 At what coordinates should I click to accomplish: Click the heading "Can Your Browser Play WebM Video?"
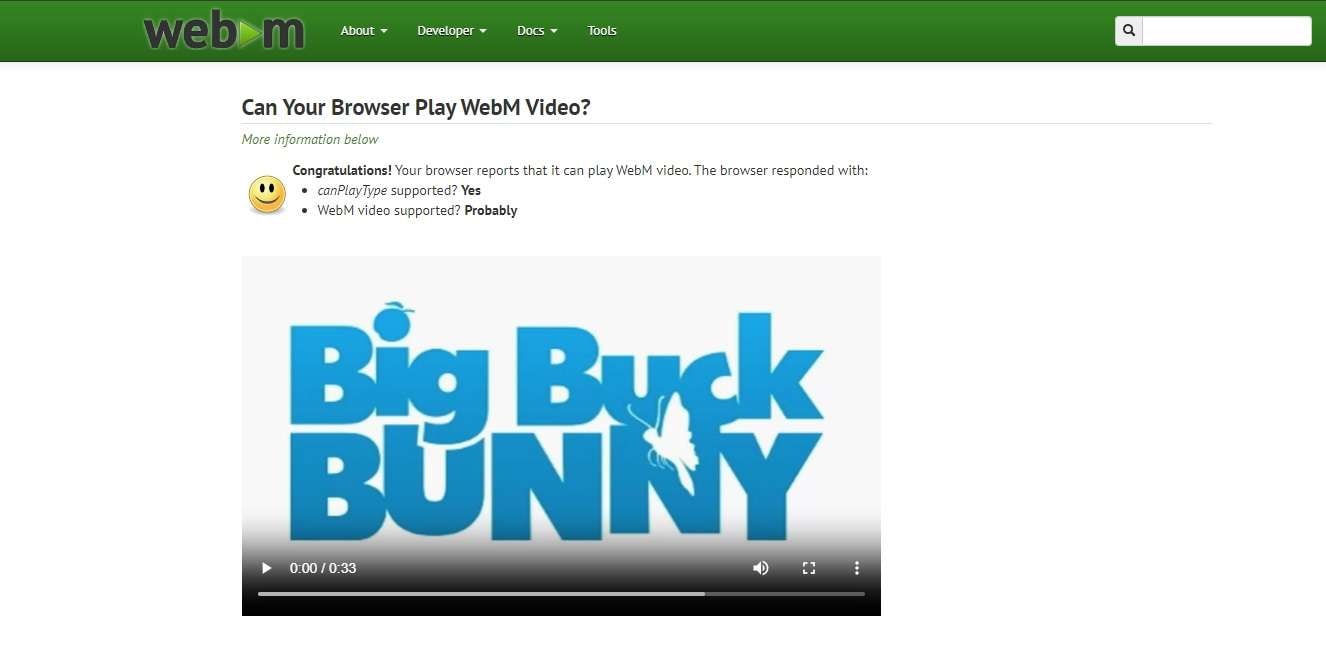pos(416,107)
